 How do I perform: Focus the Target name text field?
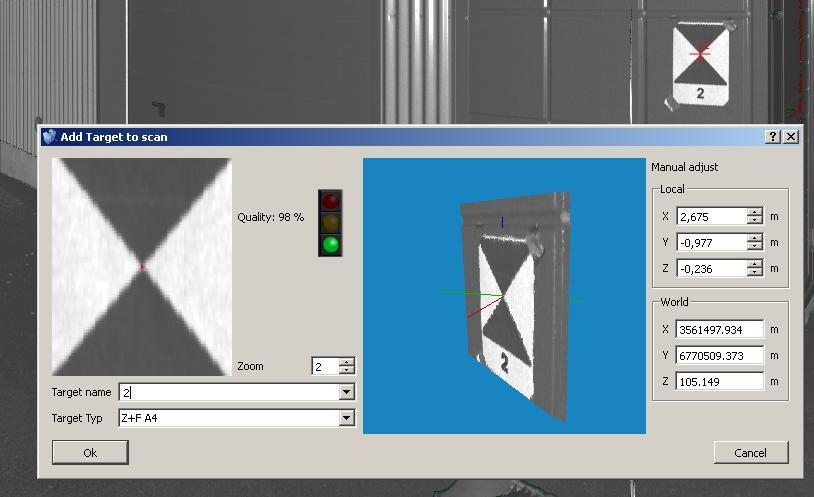(229, 392)
